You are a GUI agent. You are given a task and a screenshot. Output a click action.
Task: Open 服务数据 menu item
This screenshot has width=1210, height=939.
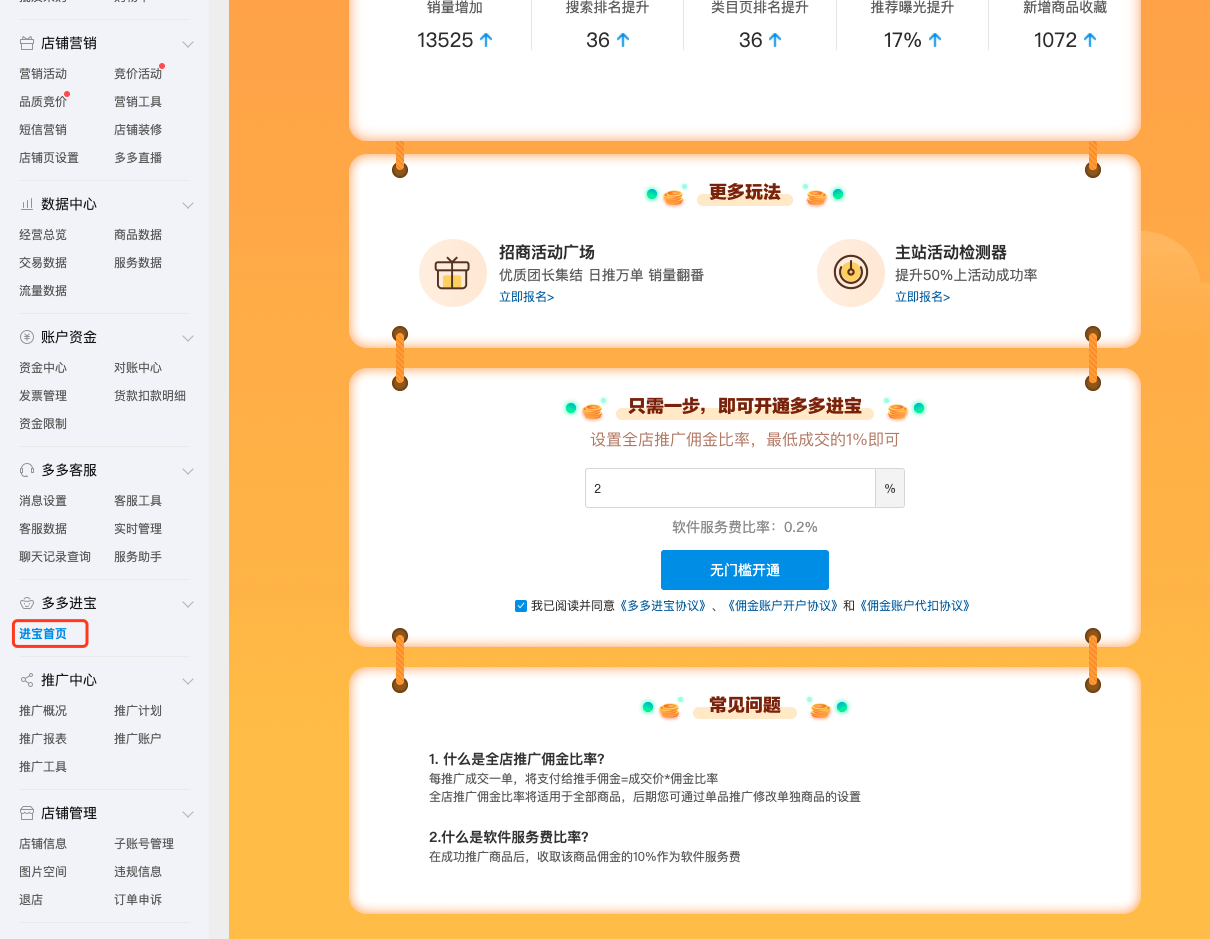[138, 263]
